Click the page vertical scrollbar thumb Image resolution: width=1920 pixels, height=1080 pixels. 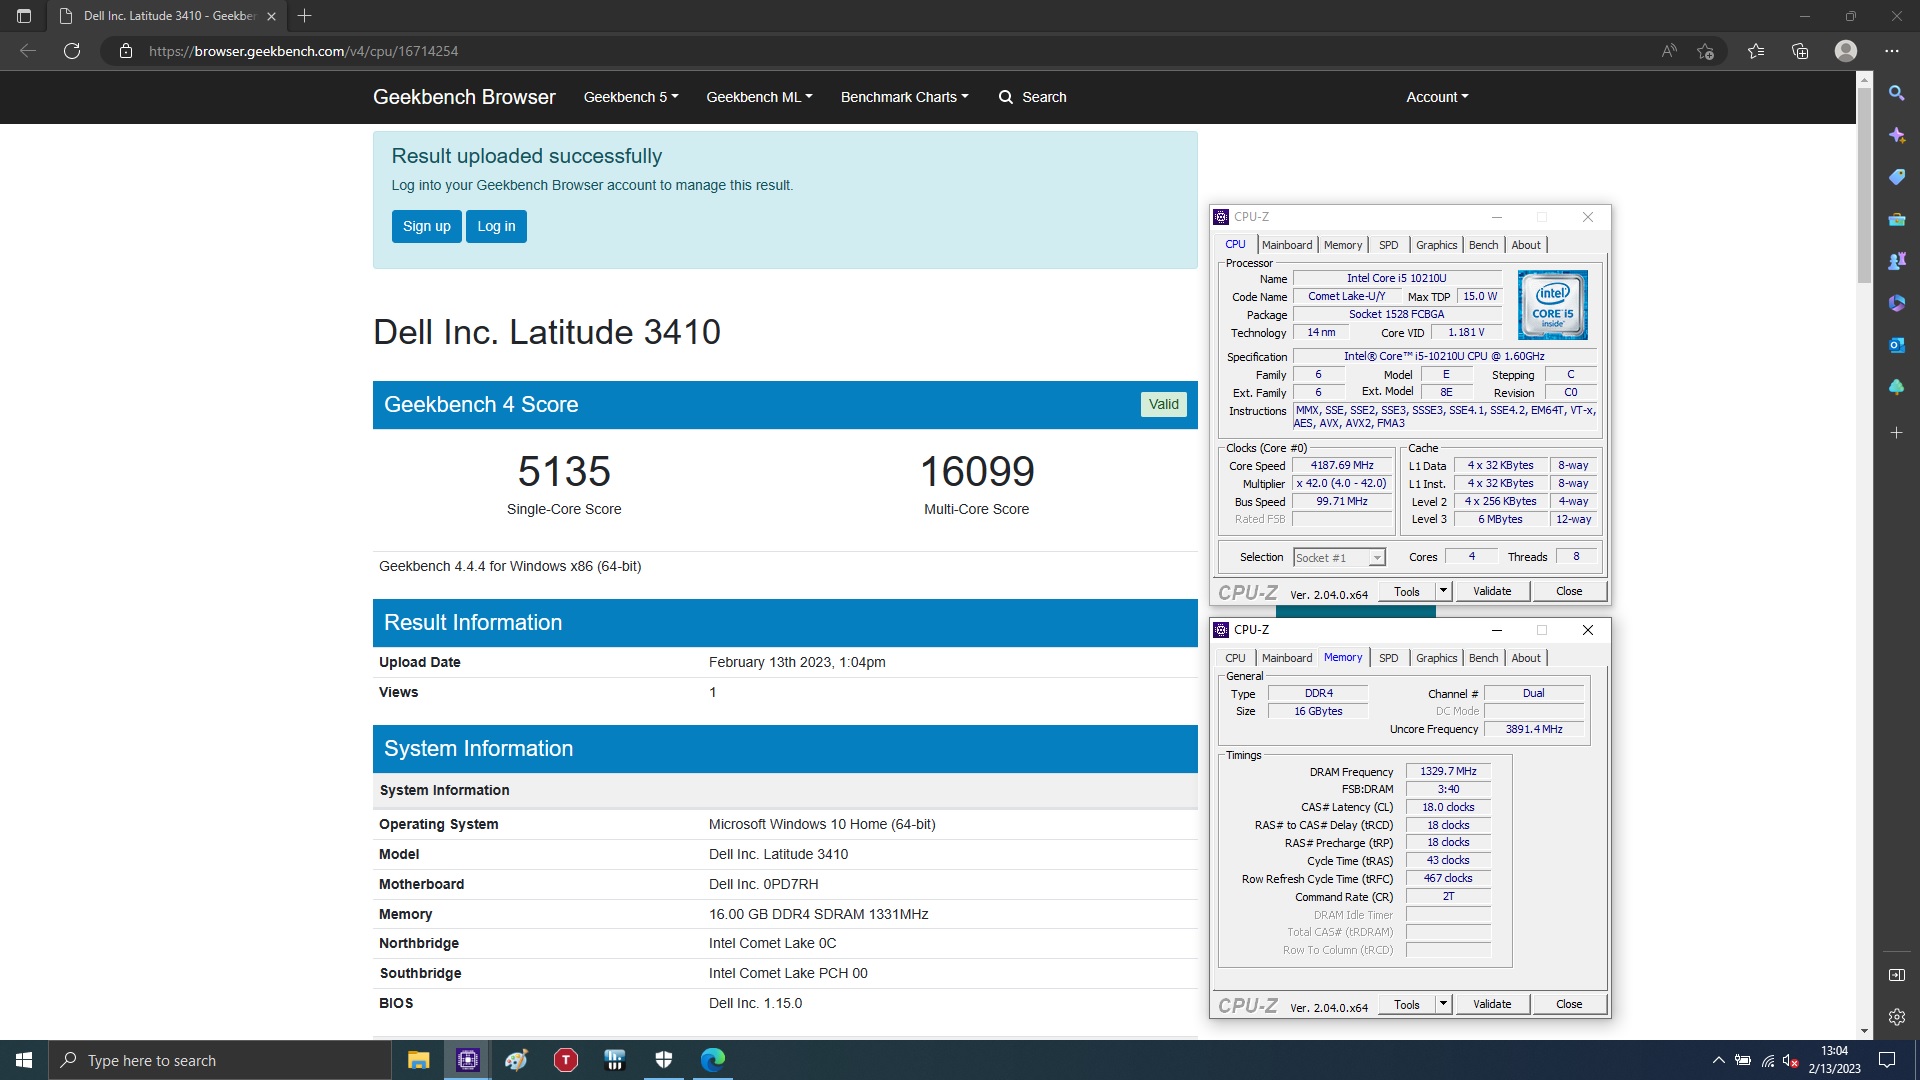coord(1864,185)
